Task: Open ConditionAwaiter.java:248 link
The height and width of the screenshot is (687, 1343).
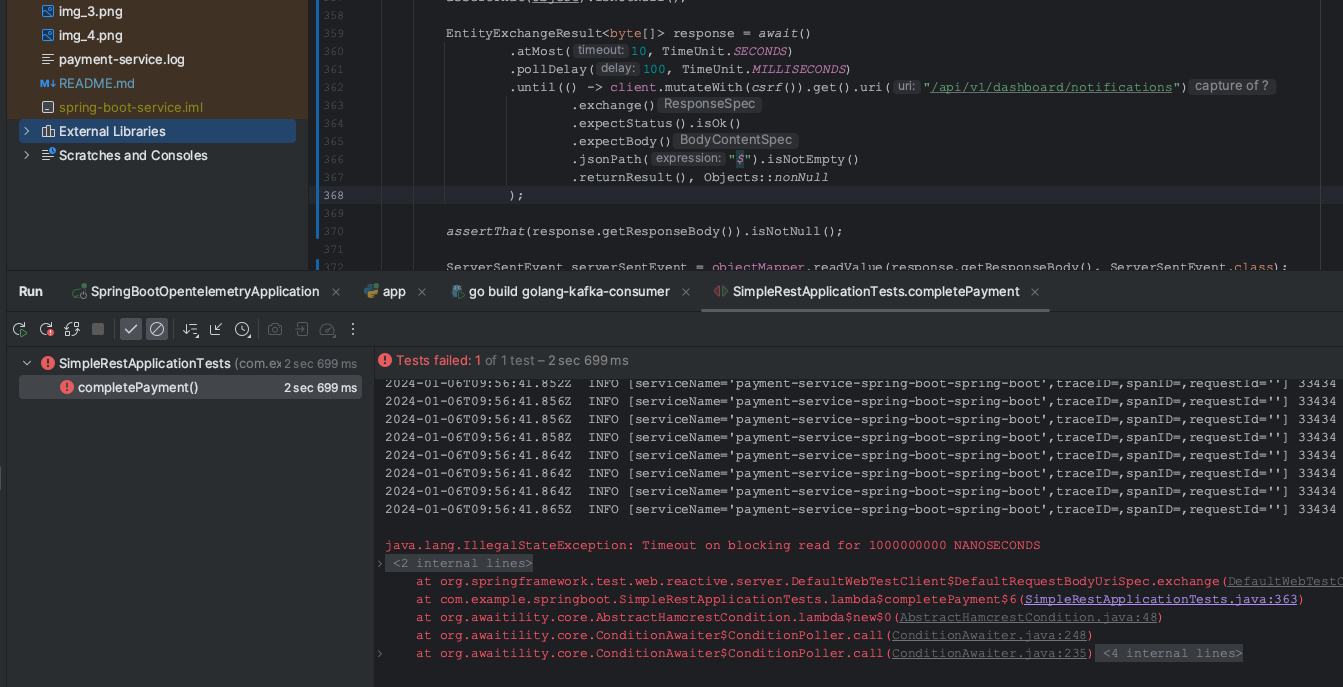Action: pyautogui.click(x=989, y=635)
